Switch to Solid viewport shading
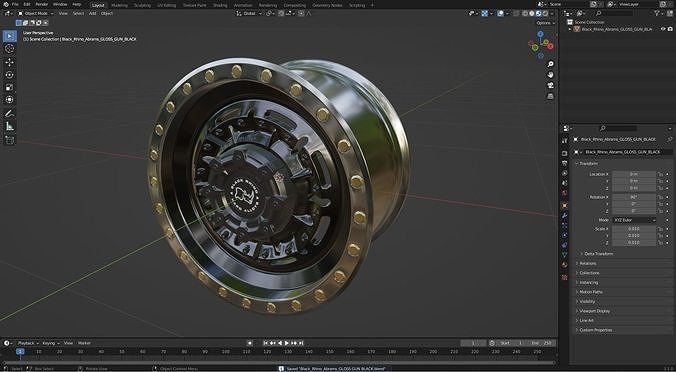This screenshot has height=372, width=676. 532,13
